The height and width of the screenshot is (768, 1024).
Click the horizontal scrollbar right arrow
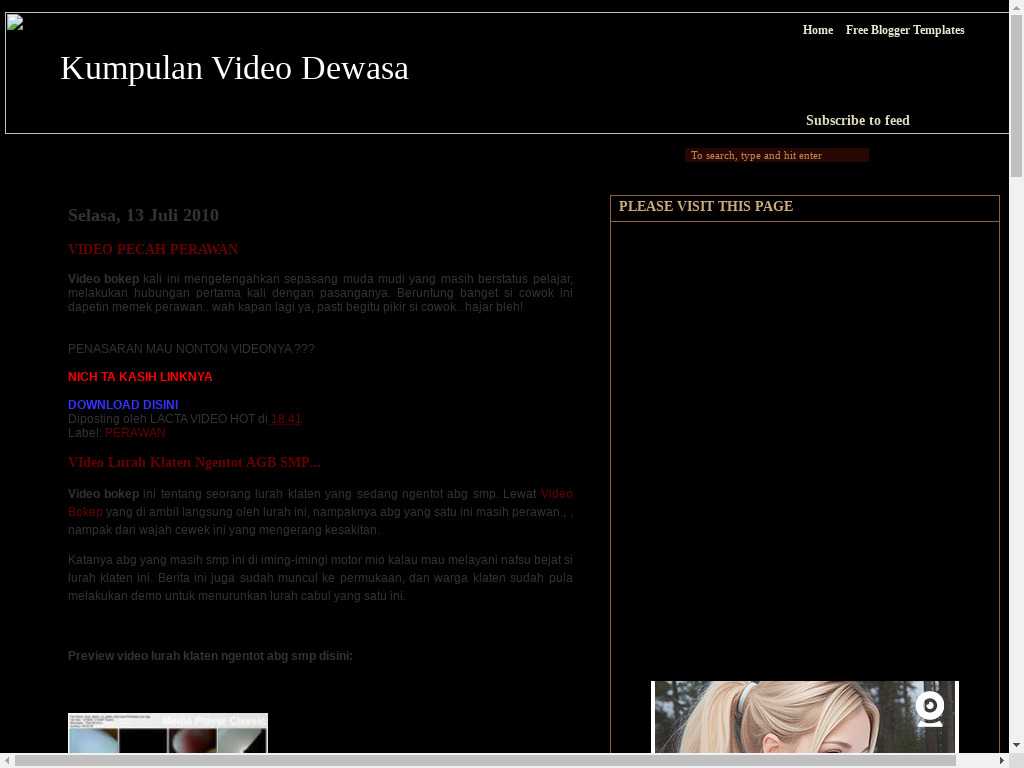[1002, 760]
